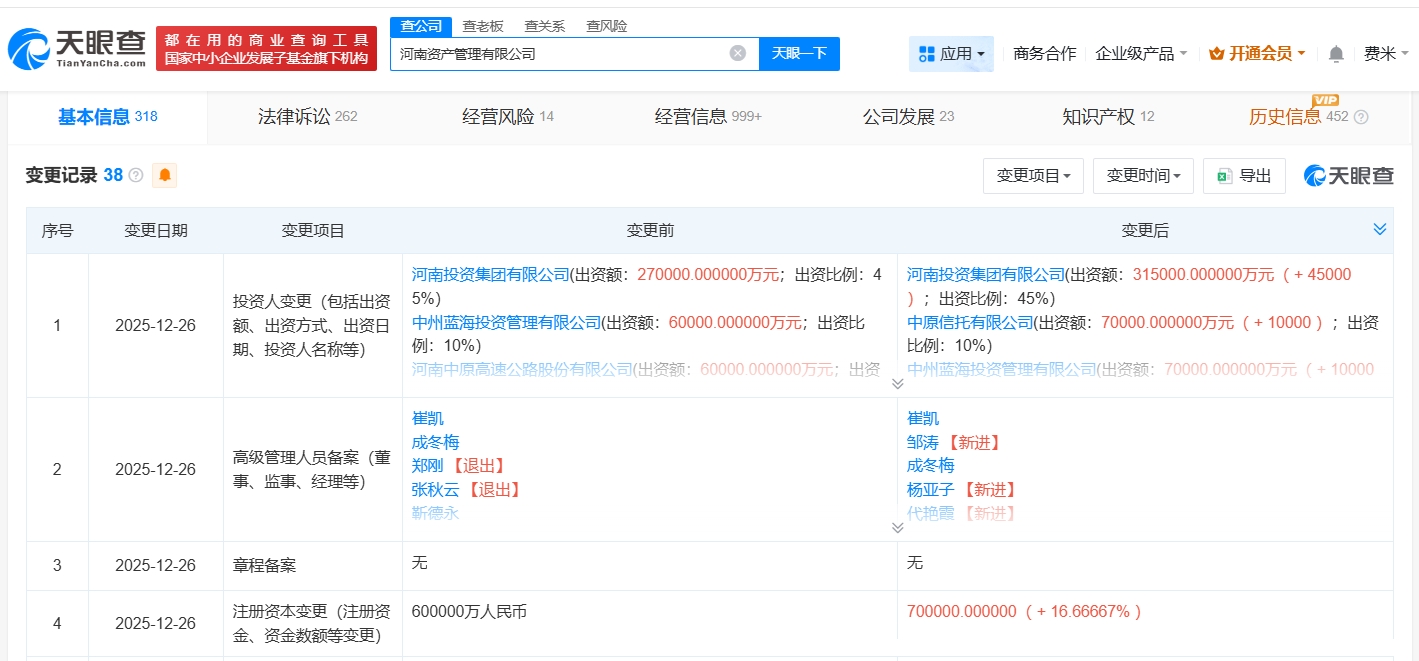
Task: Click help icon next to 变更记录 38
Action: click(136, 176)
